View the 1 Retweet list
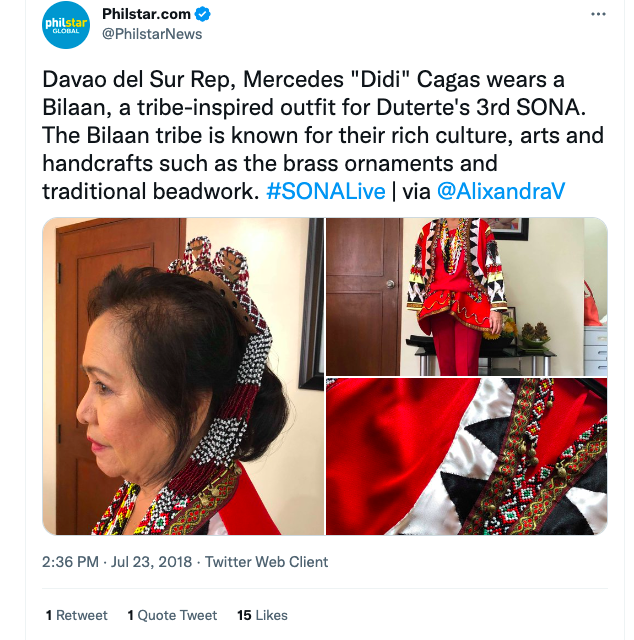Screen dimensions: 634x640 [x=77, y=615]
